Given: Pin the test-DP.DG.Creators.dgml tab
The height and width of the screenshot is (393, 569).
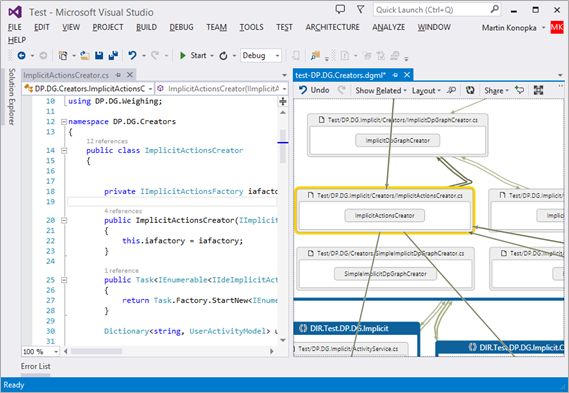Looking at the screenshot, I should pyautogui.click(x=395, y=75).
